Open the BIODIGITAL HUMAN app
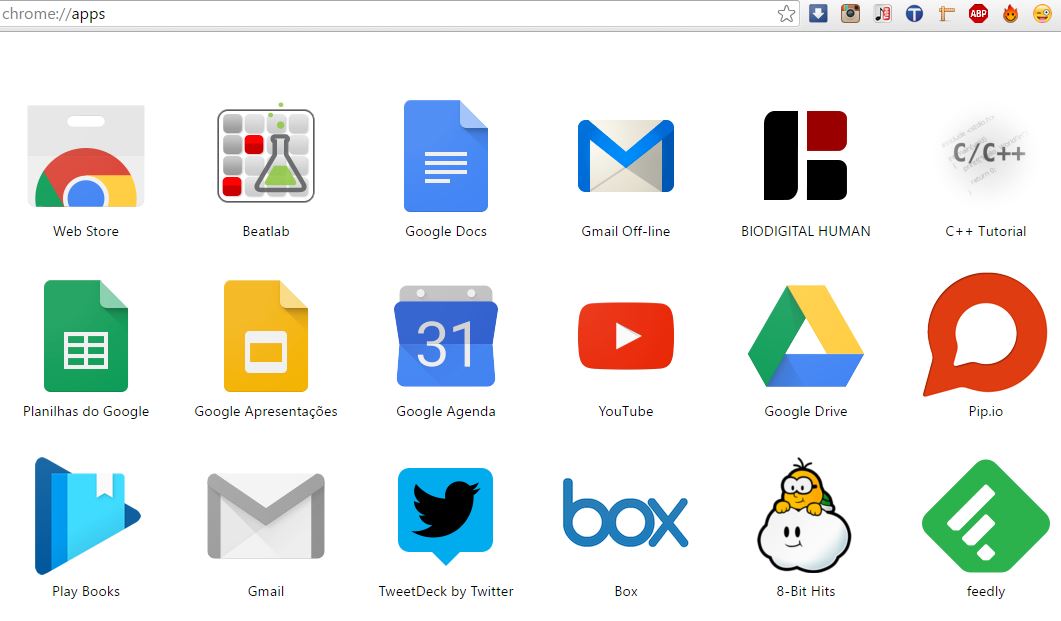The width and height of the screenshot is (1061, 621). point(805,156)
